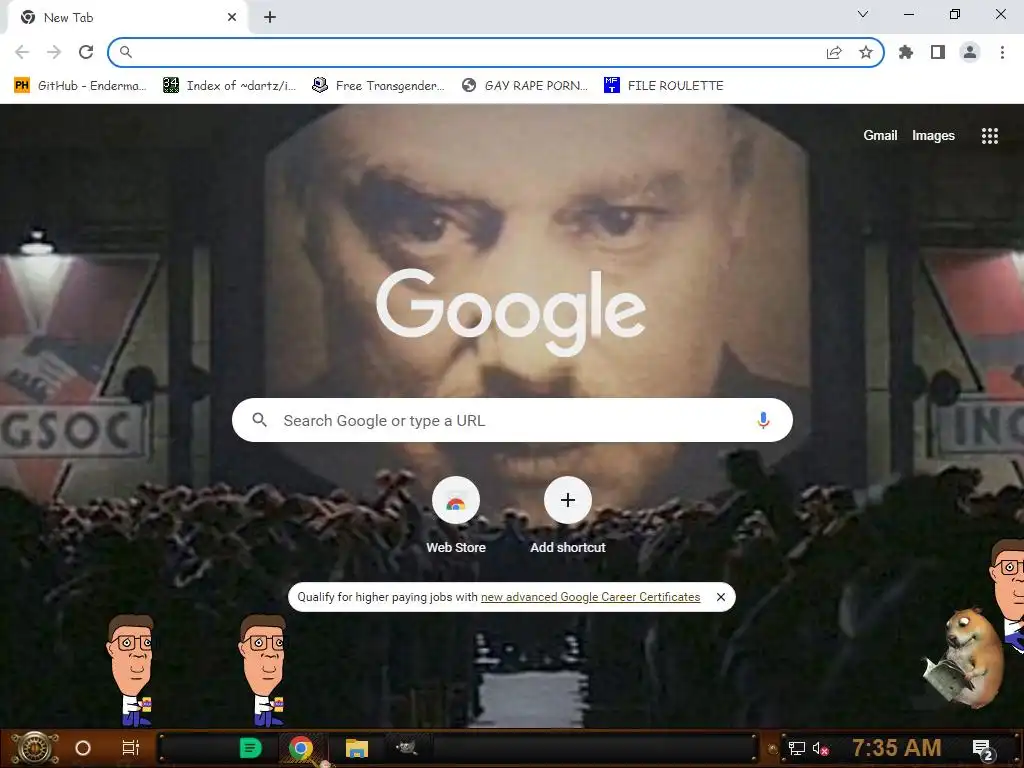Screen dimensions: 1024x768
Task: Open the FILE ROULETTE bookmark
Action: click(664, 86)
